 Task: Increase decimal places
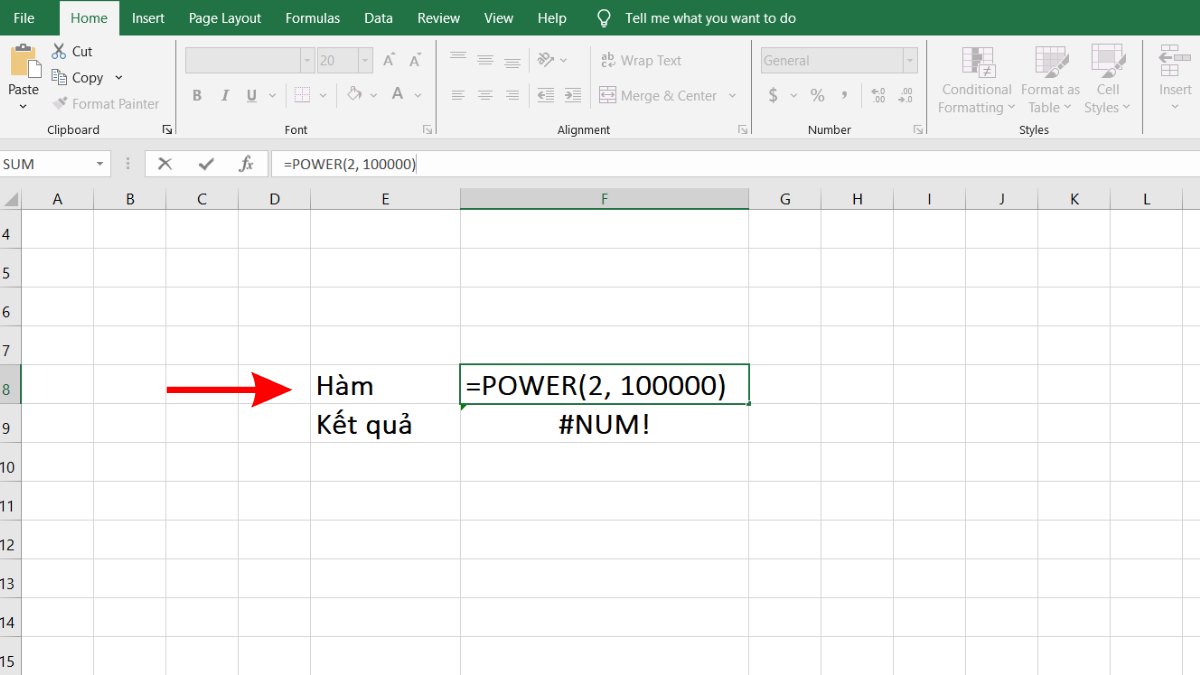click(879, 95)
